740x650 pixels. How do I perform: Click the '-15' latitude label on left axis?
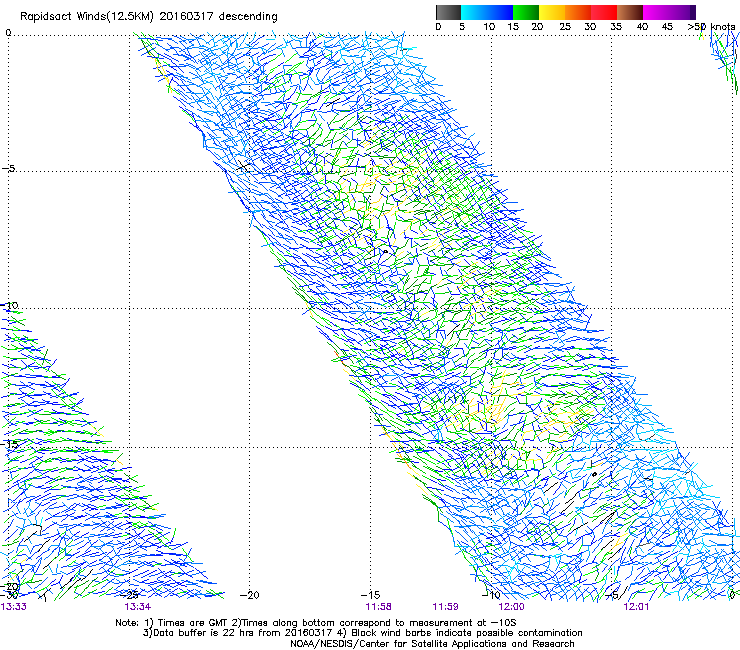click(x=9, y=444)
